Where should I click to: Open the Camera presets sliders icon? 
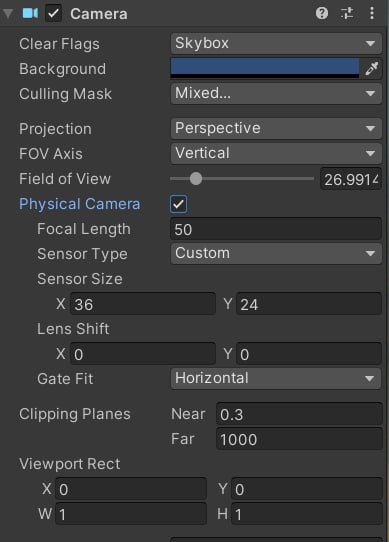point(347,13)
